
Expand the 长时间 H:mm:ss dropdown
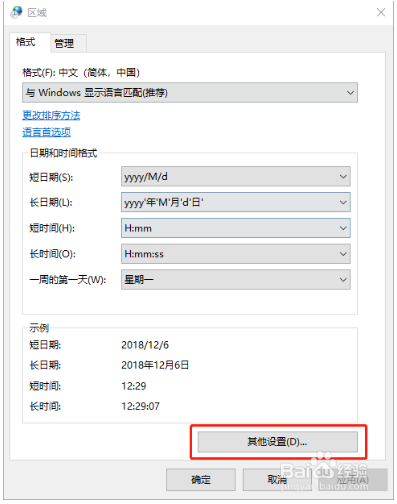click(x=236, y=254)
